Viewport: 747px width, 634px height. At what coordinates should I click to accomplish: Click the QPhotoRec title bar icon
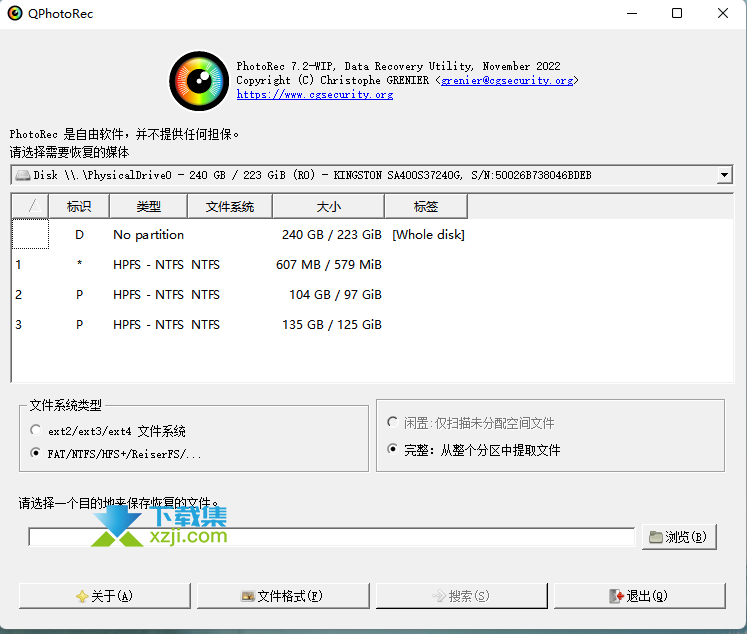pos(15,13)
